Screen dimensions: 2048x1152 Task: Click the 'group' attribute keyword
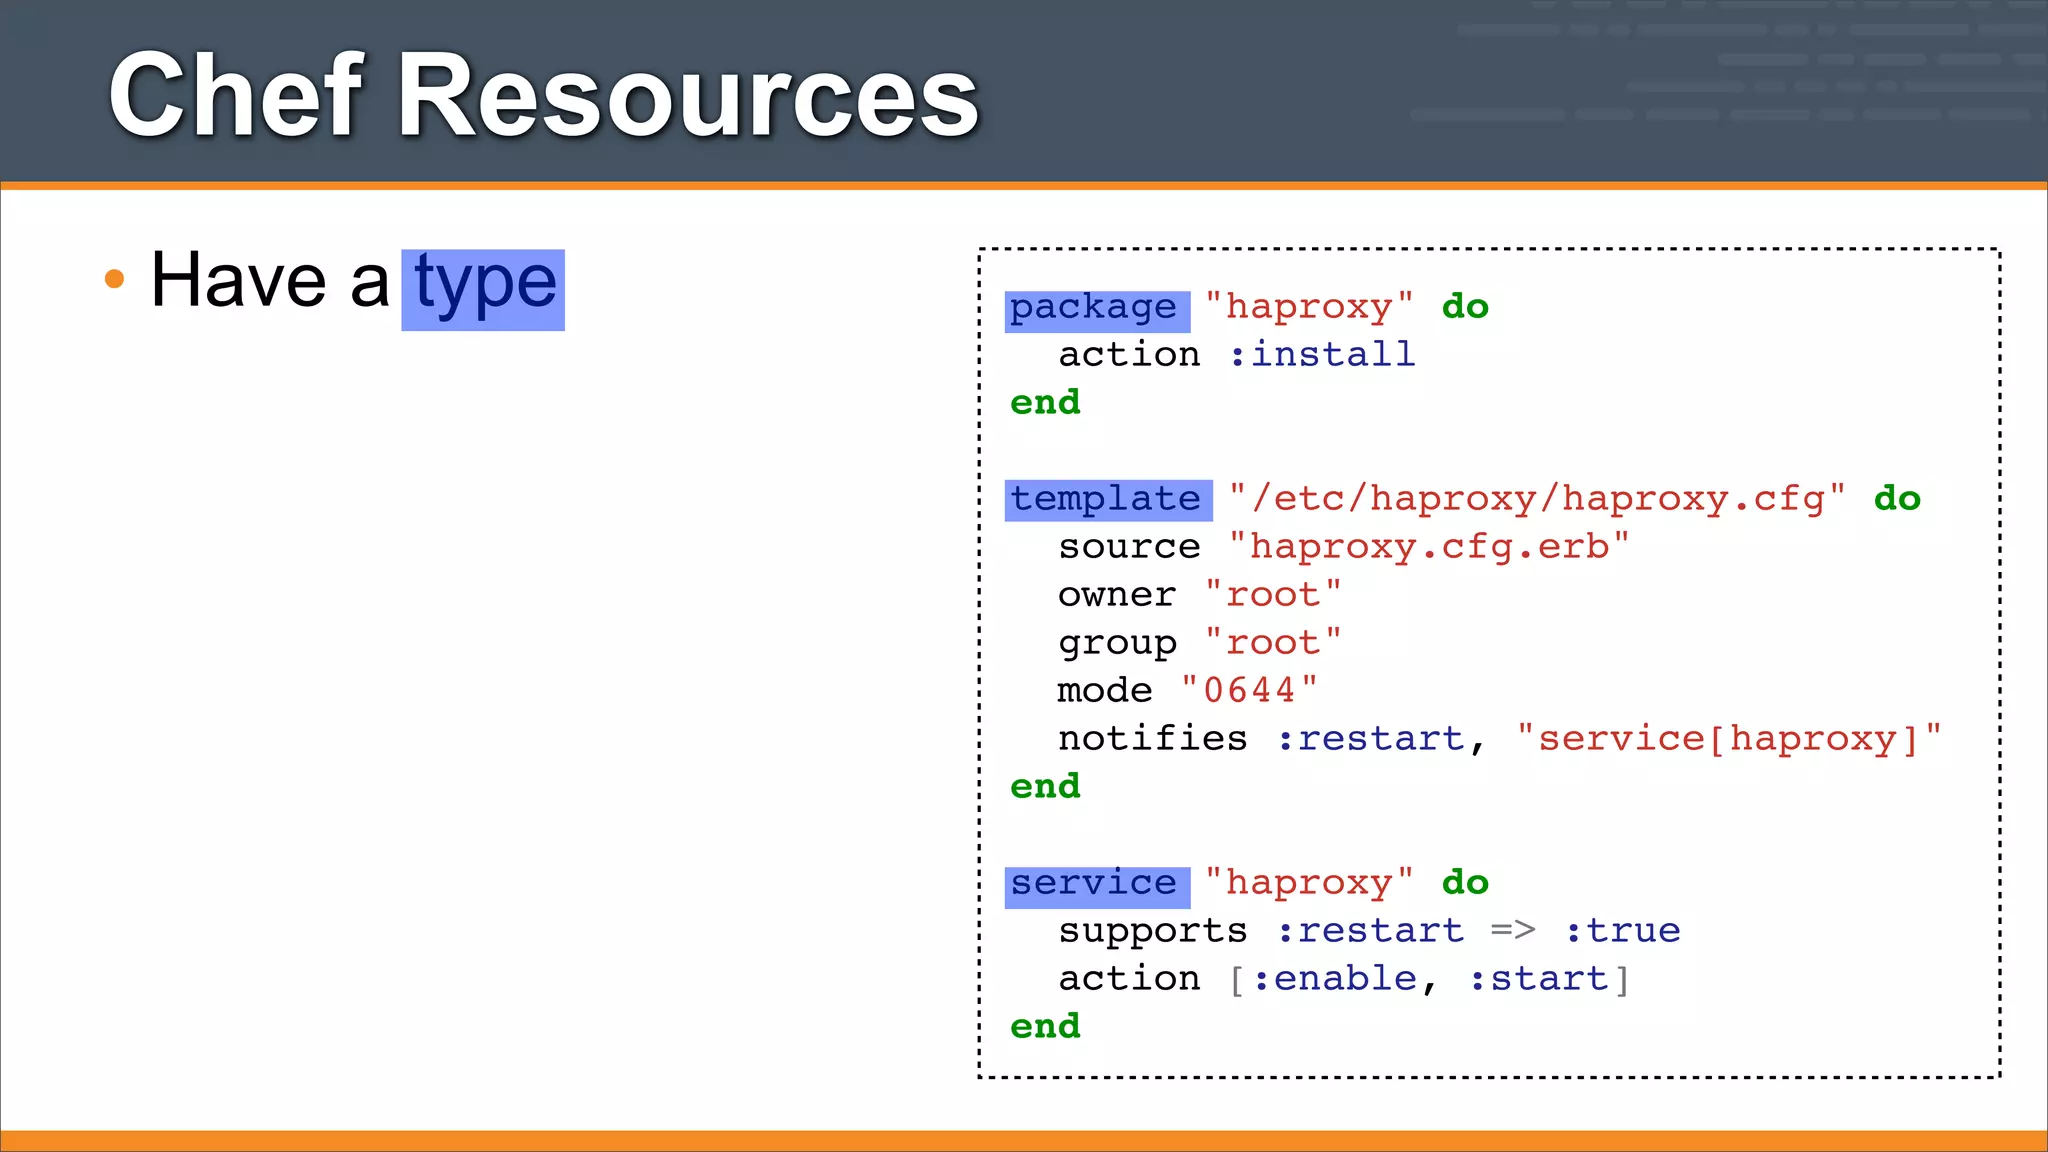click(1117, 644)
